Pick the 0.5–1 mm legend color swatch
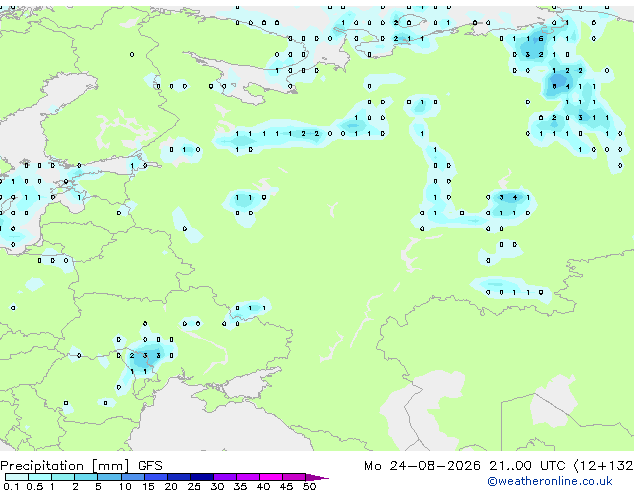634x490 pixels. [40, 477]
